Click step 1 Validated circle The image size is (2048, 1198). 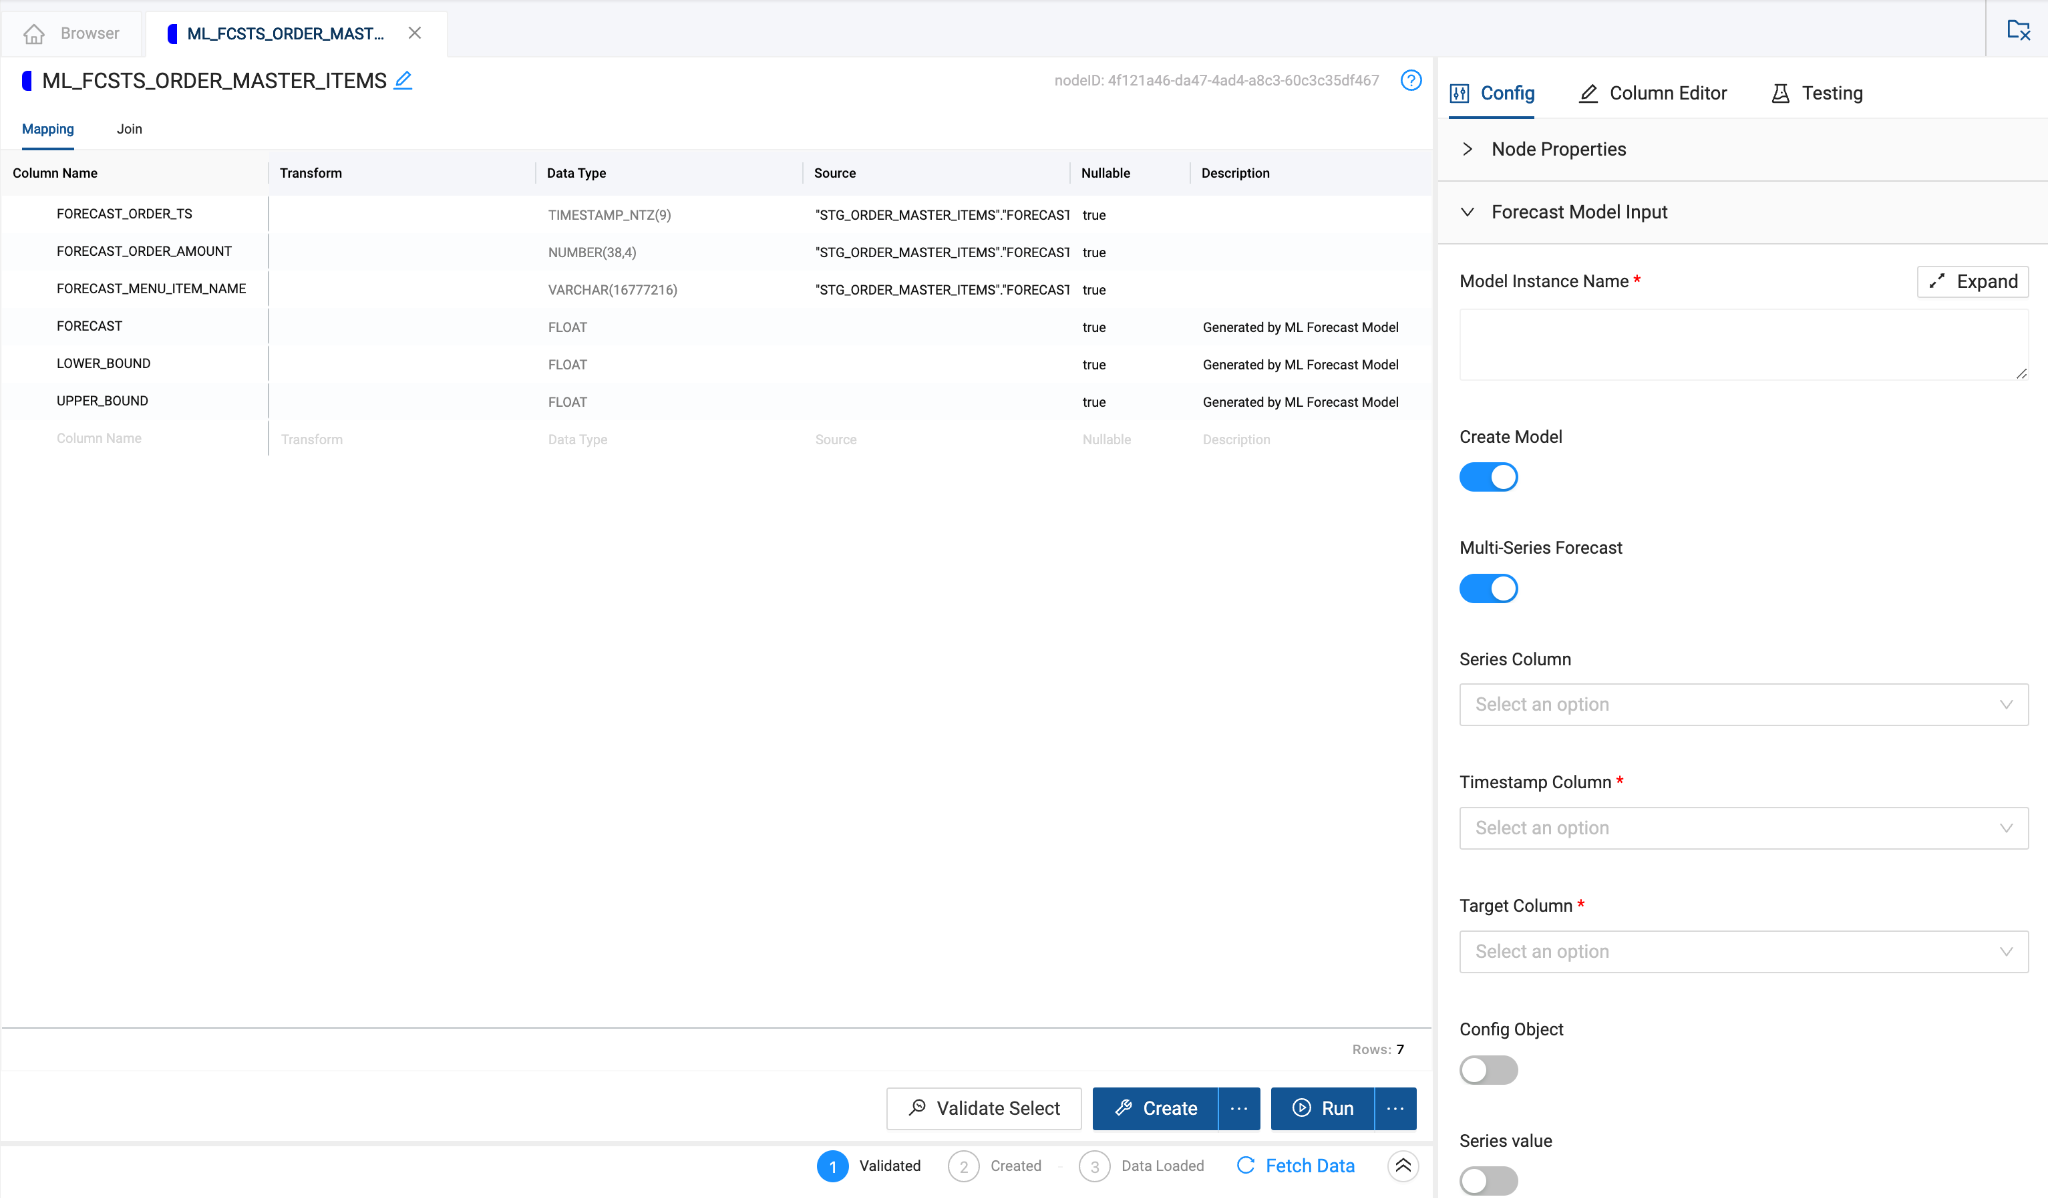tap(833, 1166)
